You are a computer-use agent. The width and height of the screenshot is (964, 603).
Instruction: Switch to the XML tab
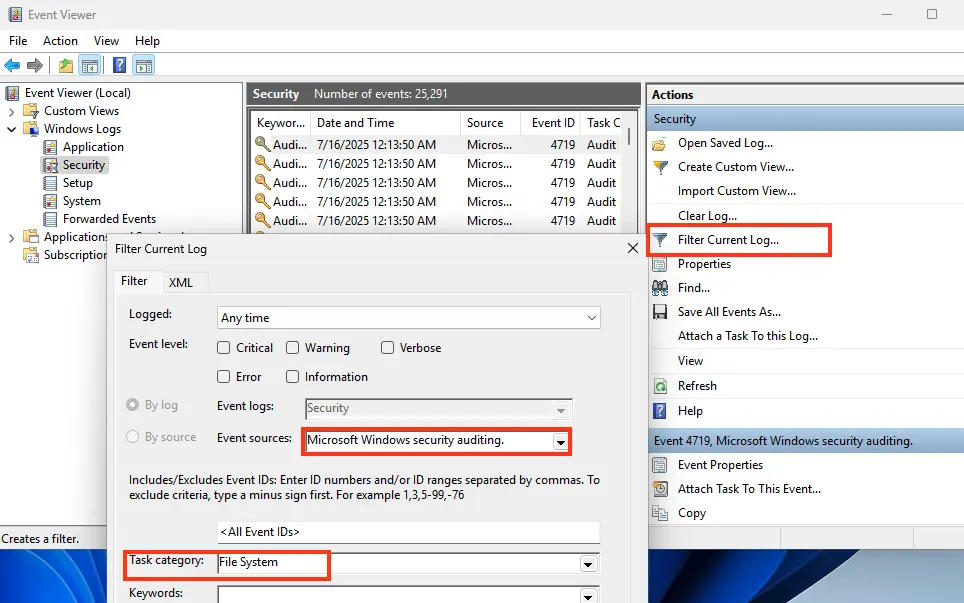[181, 282]
